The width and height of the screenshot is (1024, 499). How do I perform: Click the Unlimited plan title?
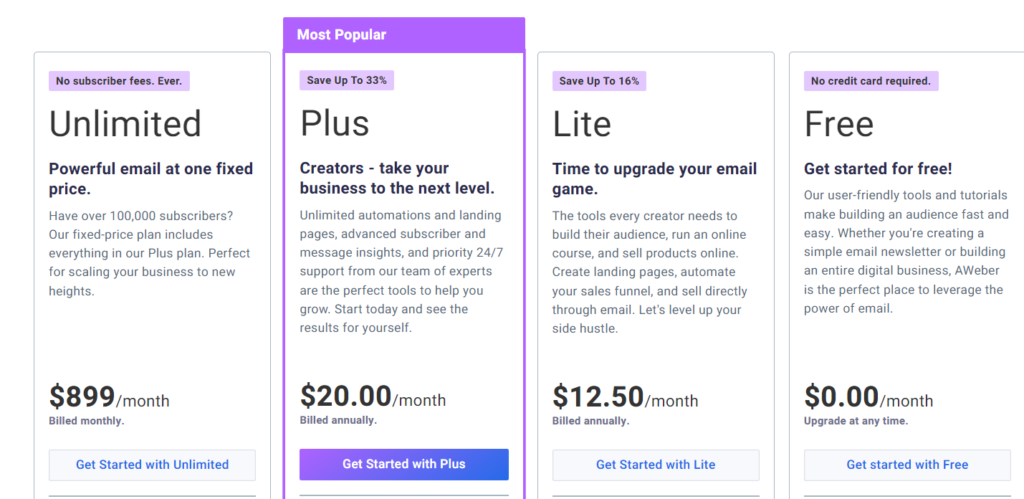(x=125, y=123)
